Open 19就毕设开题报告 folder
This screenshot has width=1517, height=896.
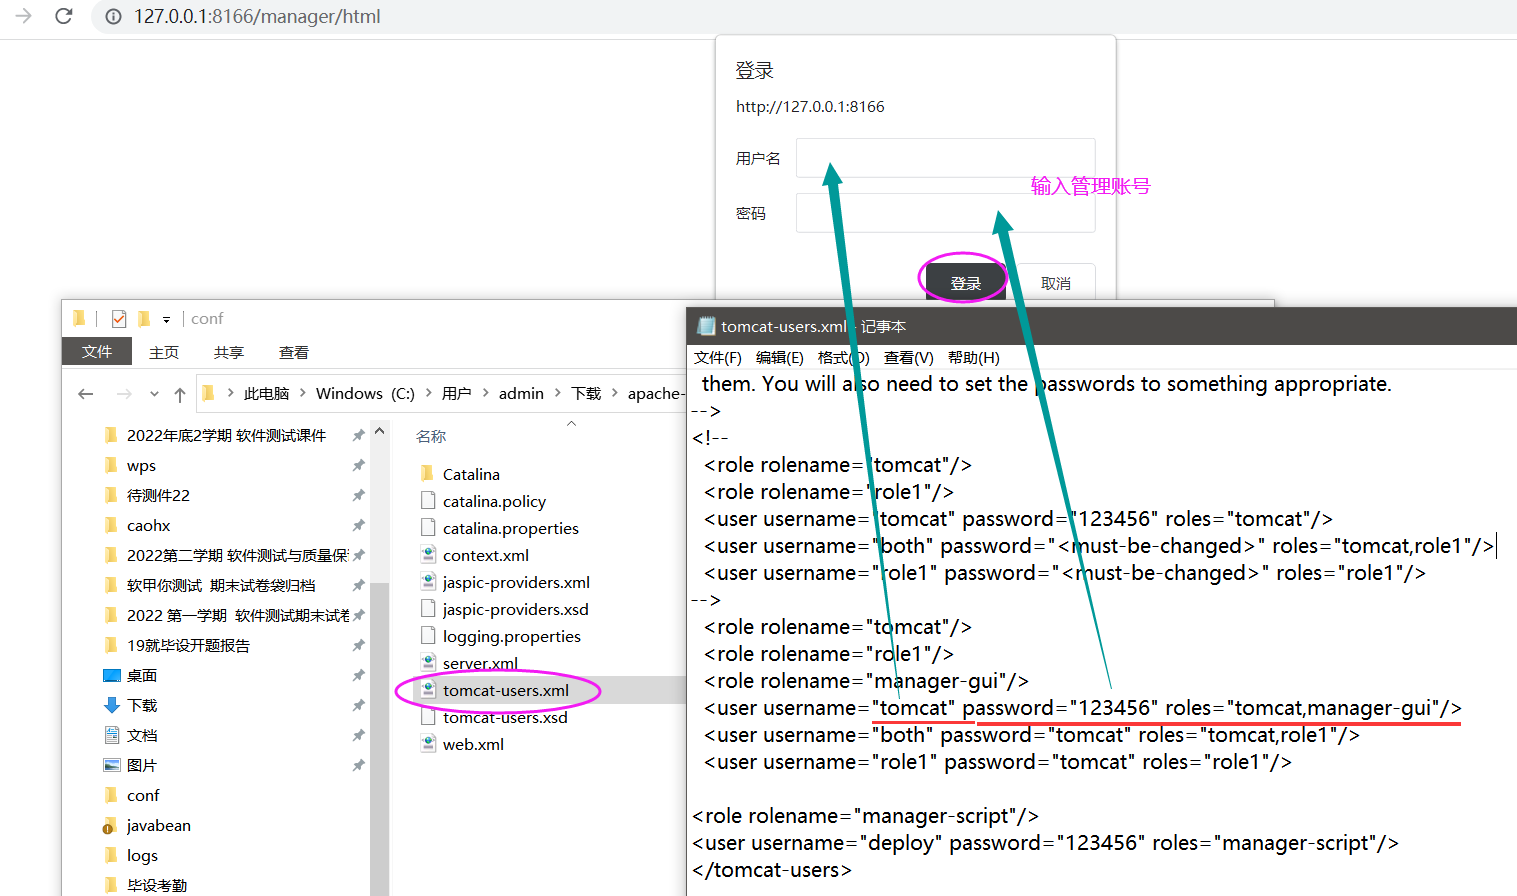pyautogui.click(x=188, y=645)
